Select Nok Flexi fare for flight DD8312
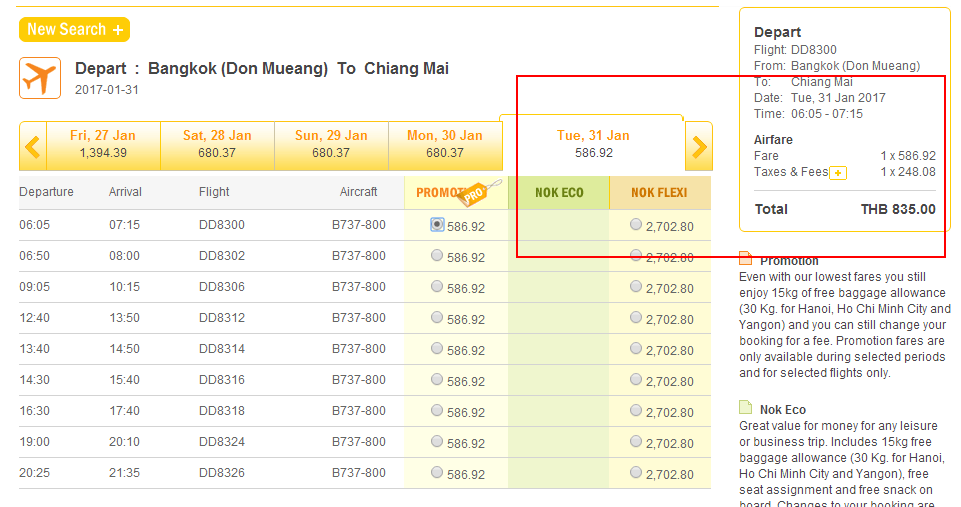Viewport: 961px width, 507px height. click(636, 317)
